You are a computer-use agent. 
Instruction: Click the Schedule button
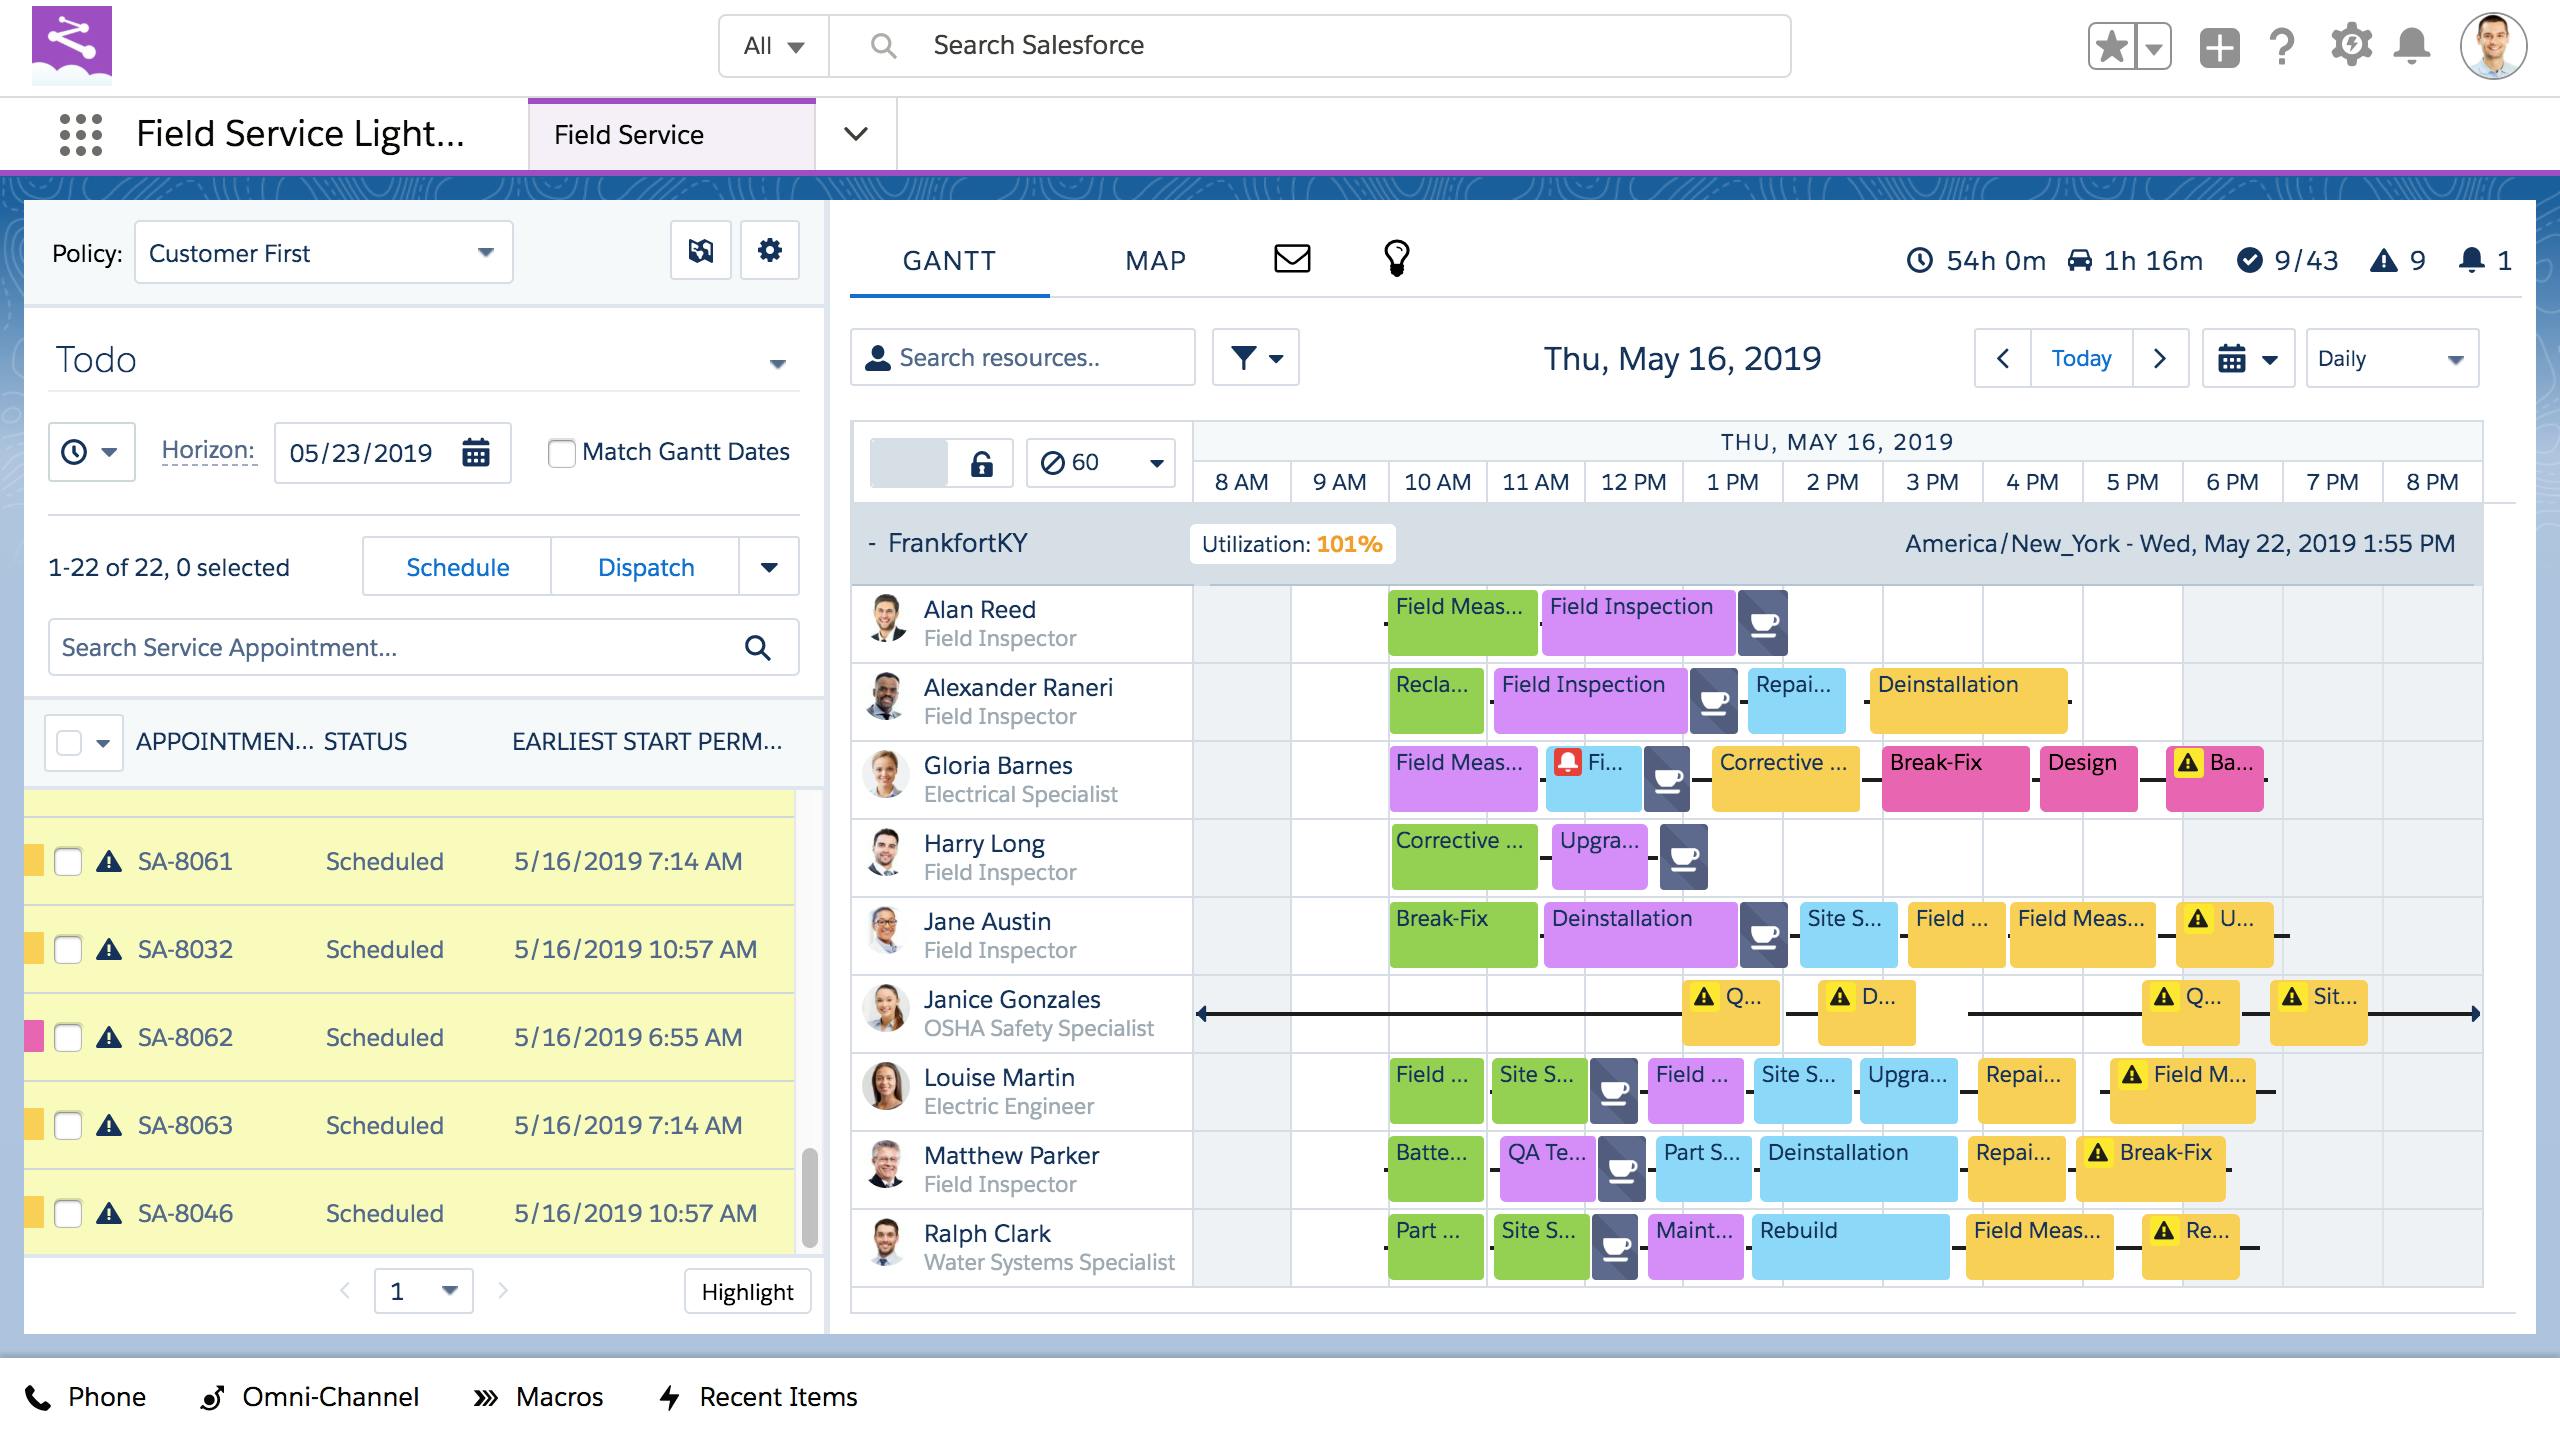click(457, 567)
